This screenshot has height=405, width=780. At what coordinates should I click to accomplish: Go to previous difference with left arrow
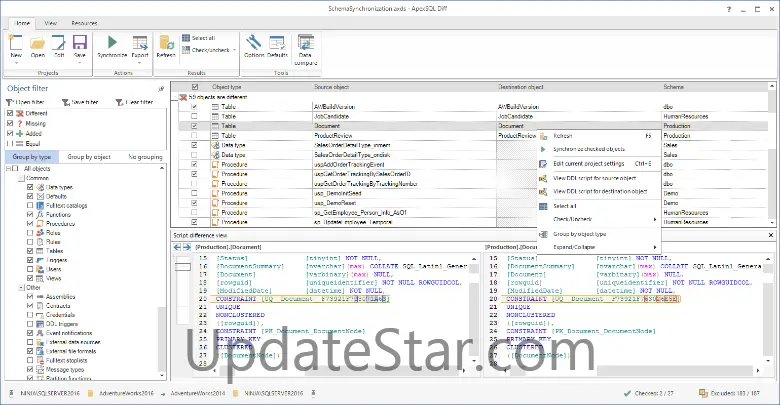tap(177, 247)
